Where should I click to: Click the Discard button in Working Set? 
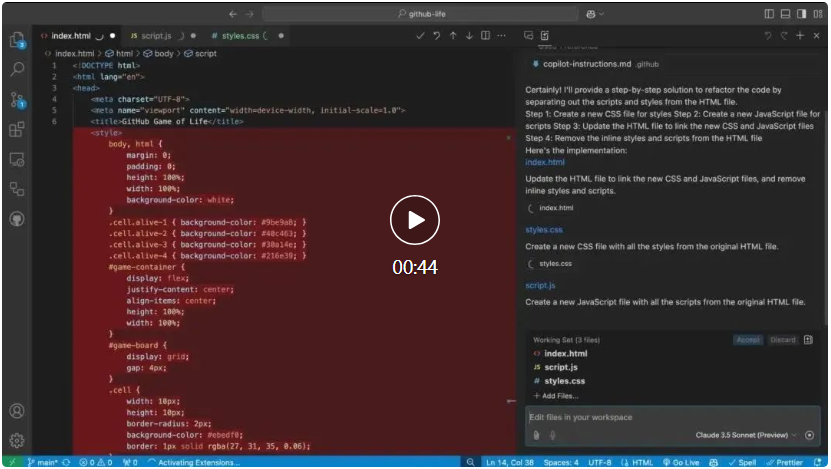pos(782,340)
